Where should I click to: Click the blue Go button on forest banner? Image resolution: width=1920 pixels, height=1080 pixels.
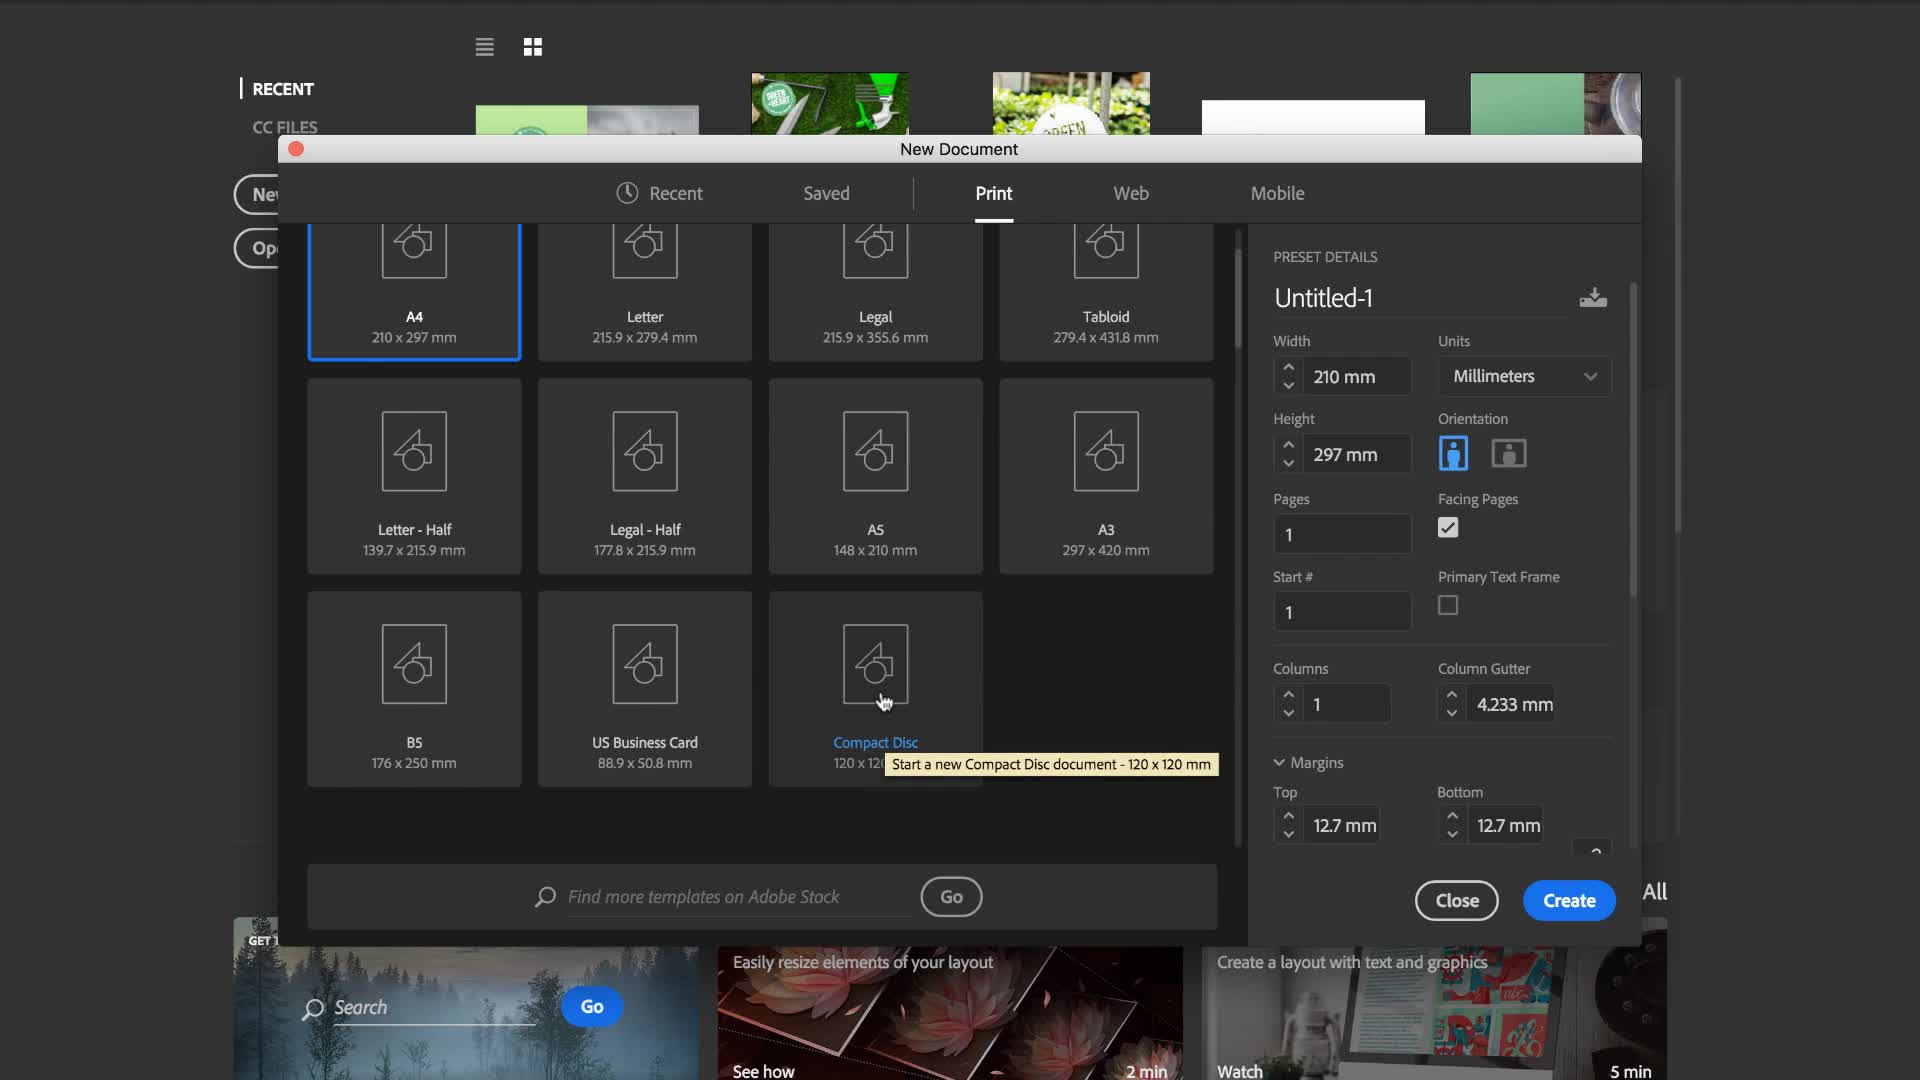pos(592,1007)
